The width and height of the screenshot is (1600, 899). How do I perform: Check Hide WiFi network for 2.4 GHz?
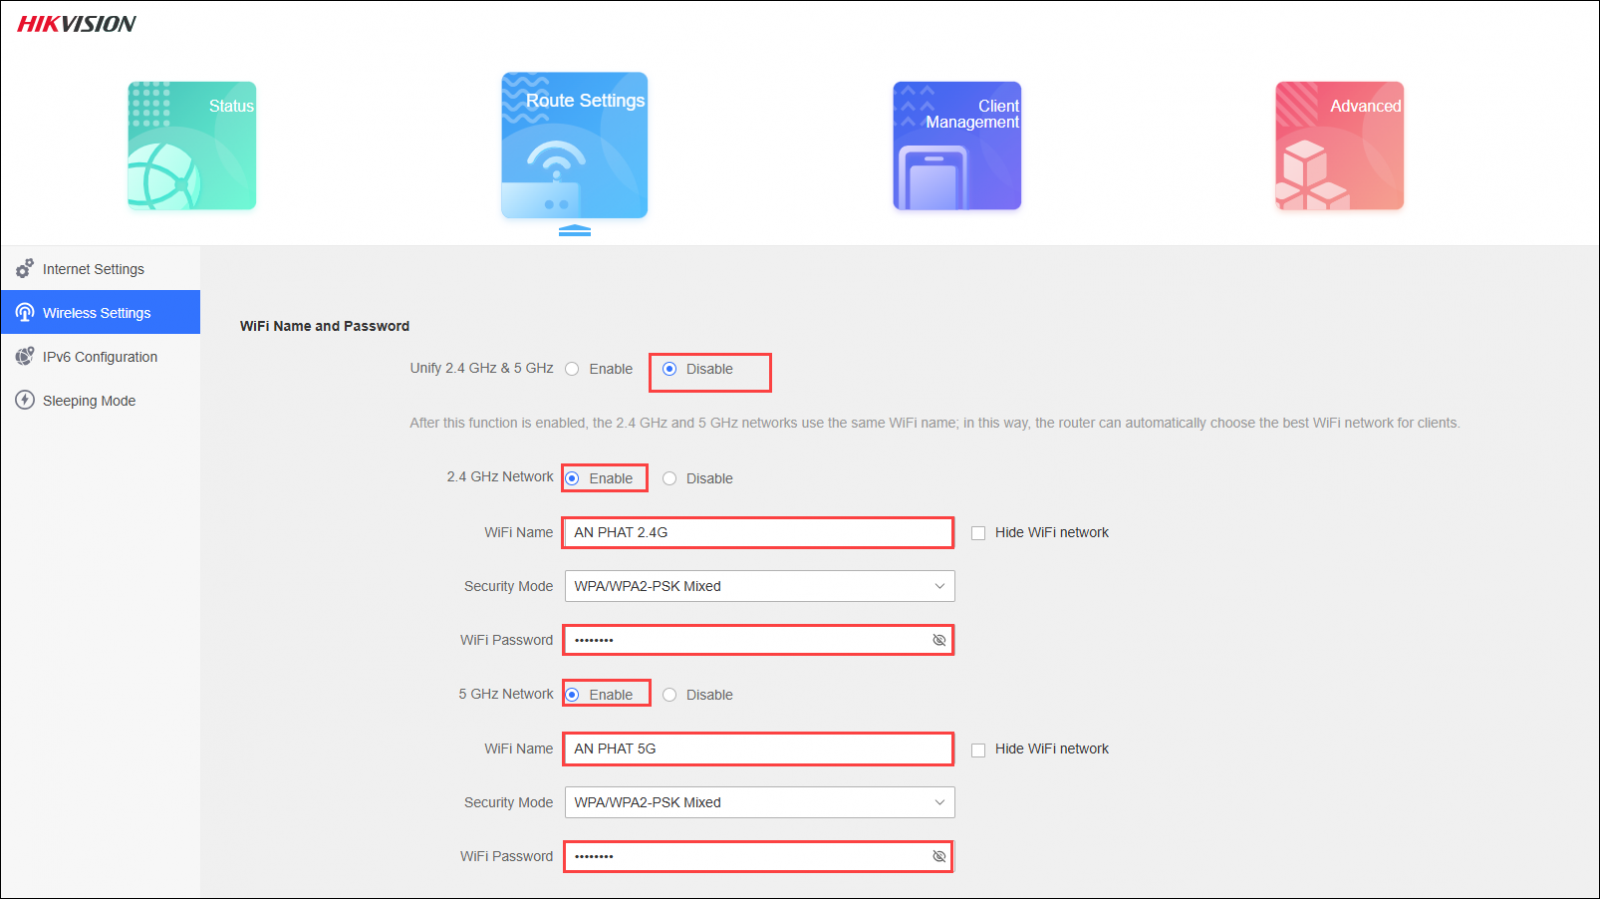click(978, 533)
